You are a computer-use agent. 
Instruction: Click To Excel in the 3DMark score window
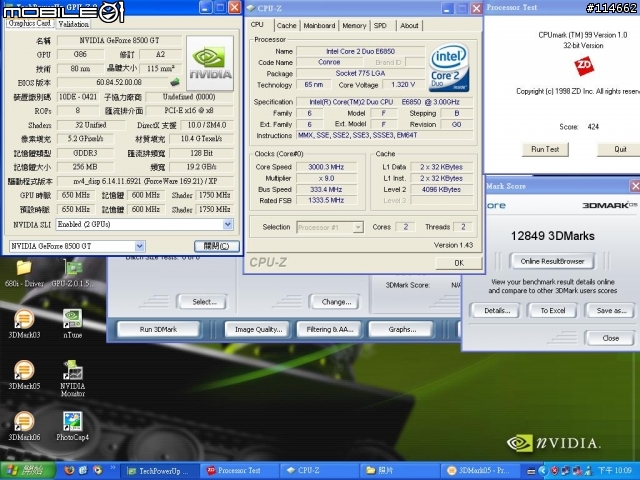tap(553, 311)
